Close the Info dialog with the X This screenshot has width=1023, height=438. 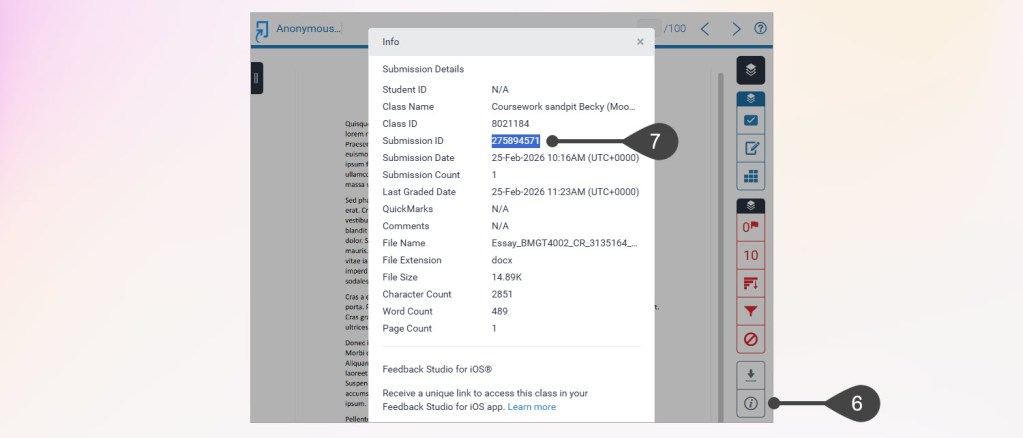tap(640, 42)
